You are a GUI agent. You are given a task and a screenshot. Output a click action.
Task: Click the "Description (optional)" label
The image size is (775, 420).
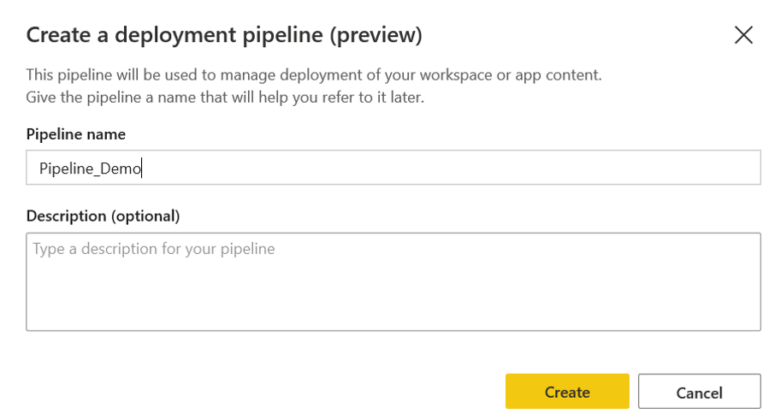tap(102, 215)
